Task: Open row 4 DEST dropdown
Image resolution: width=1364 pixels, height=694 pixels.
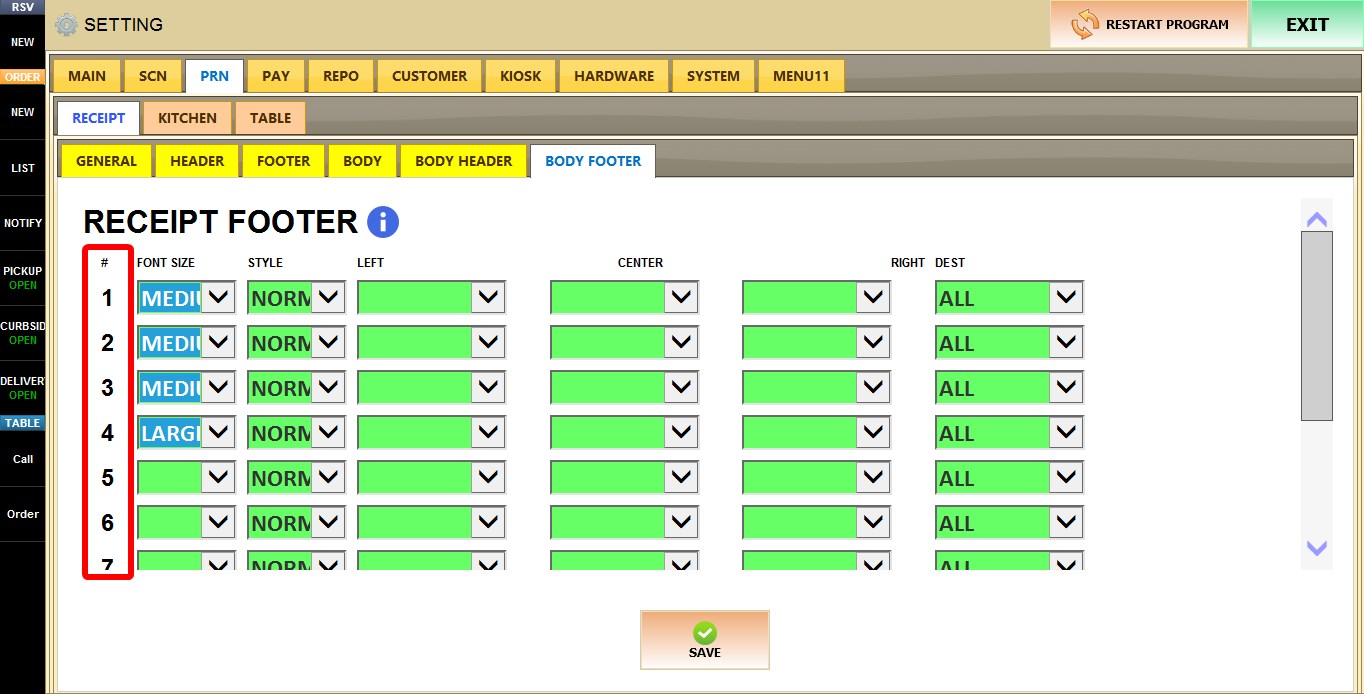Action: point(1066,432)
